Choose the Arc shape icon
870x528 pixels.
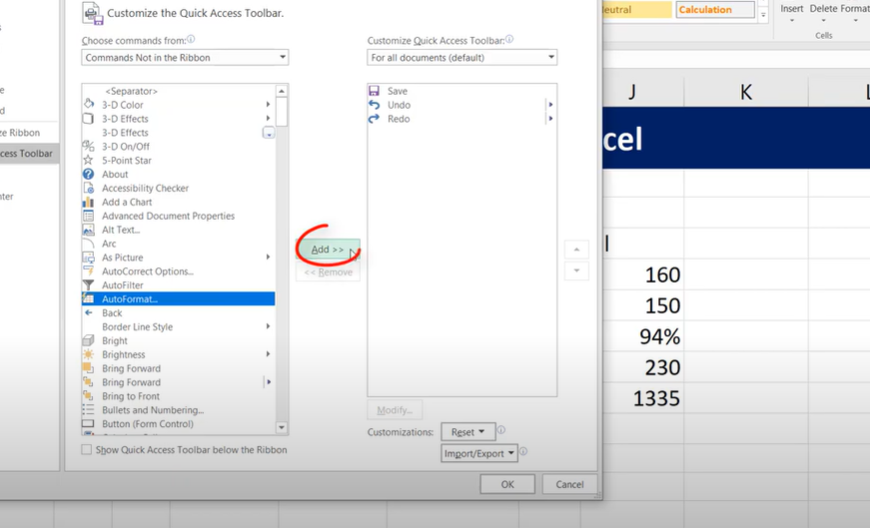coord(88,243)
